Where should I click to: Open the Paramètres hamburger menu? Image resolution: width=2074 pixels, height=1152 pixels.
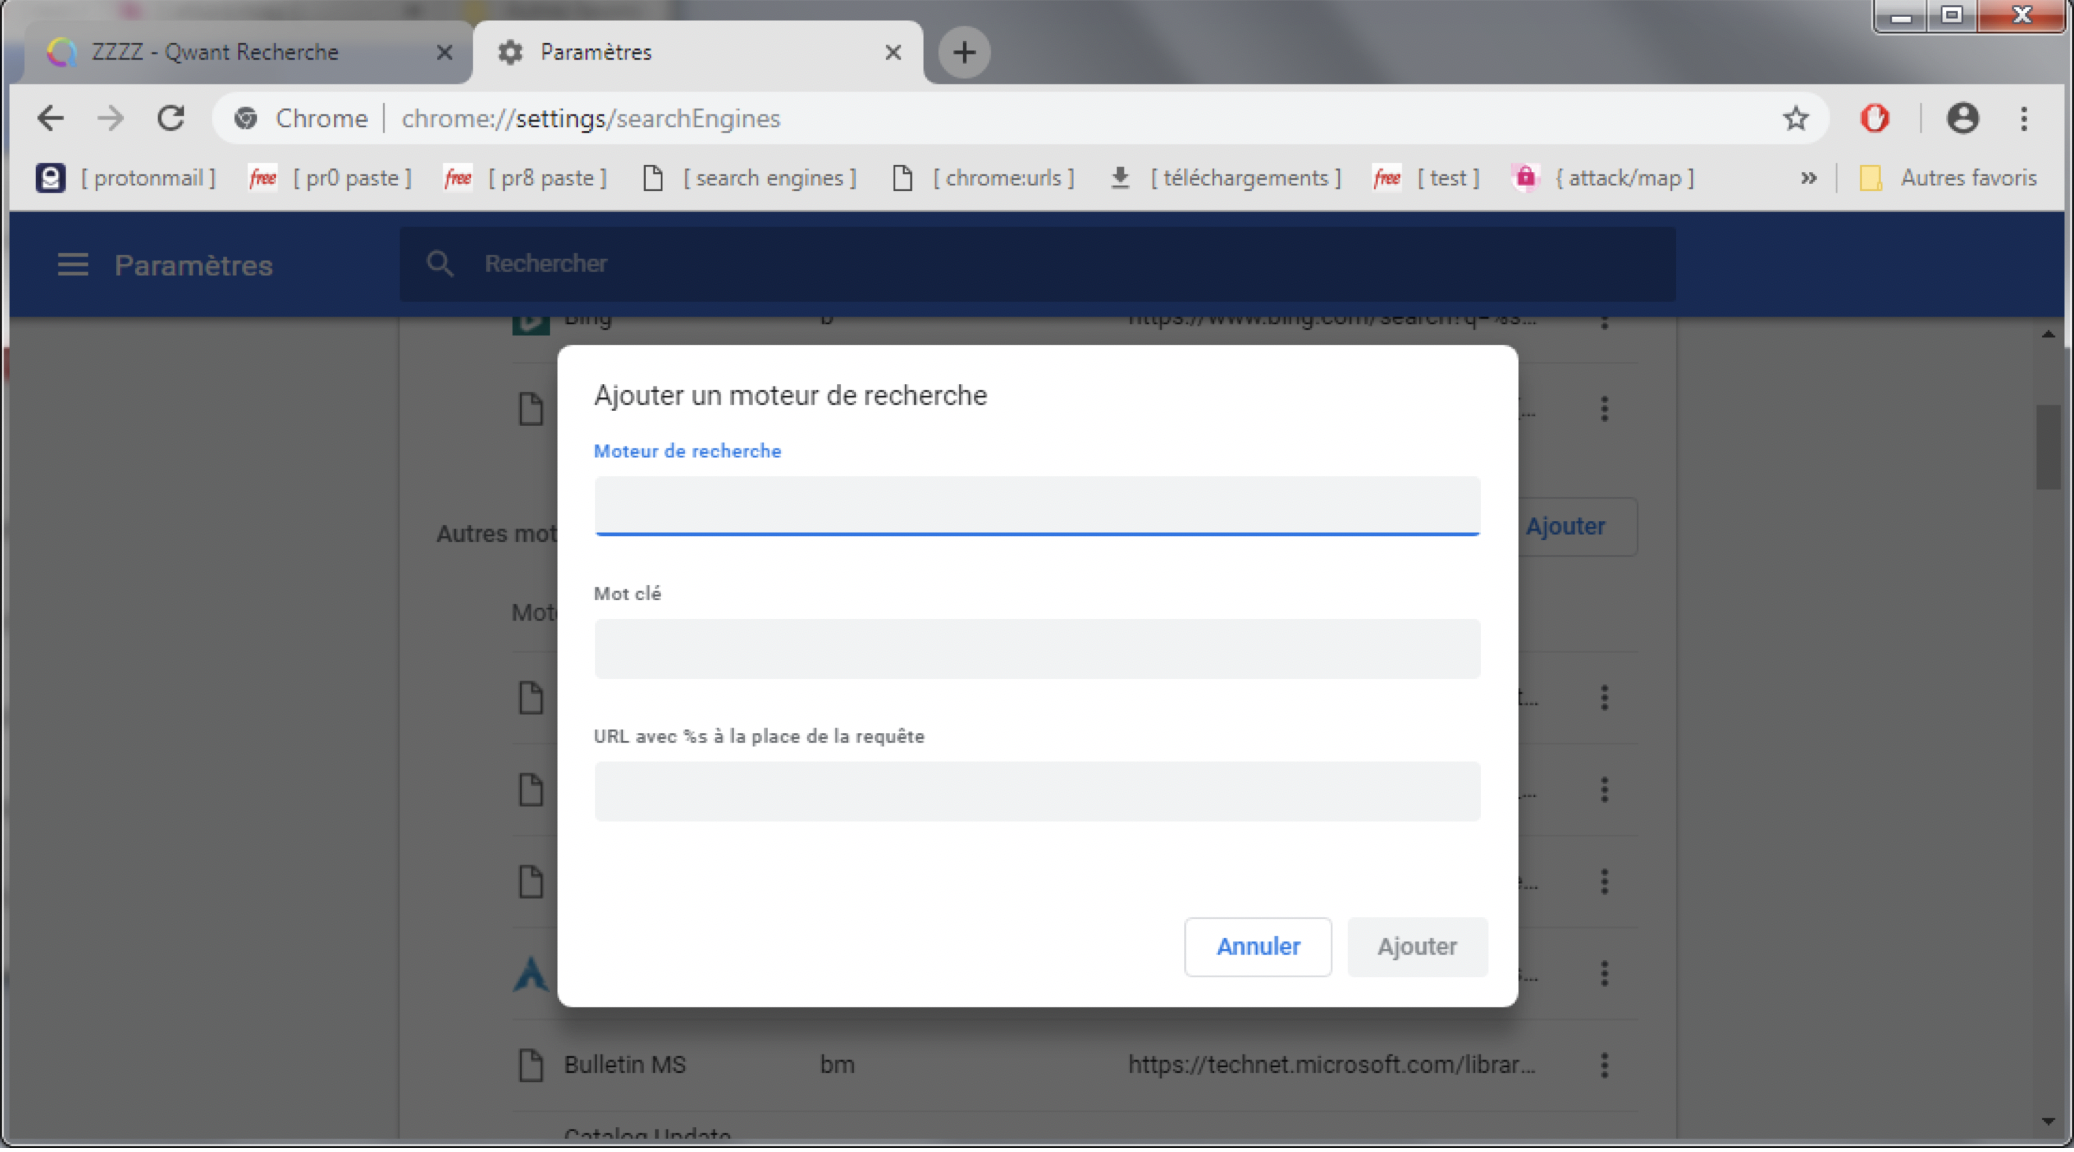[73, 265]
